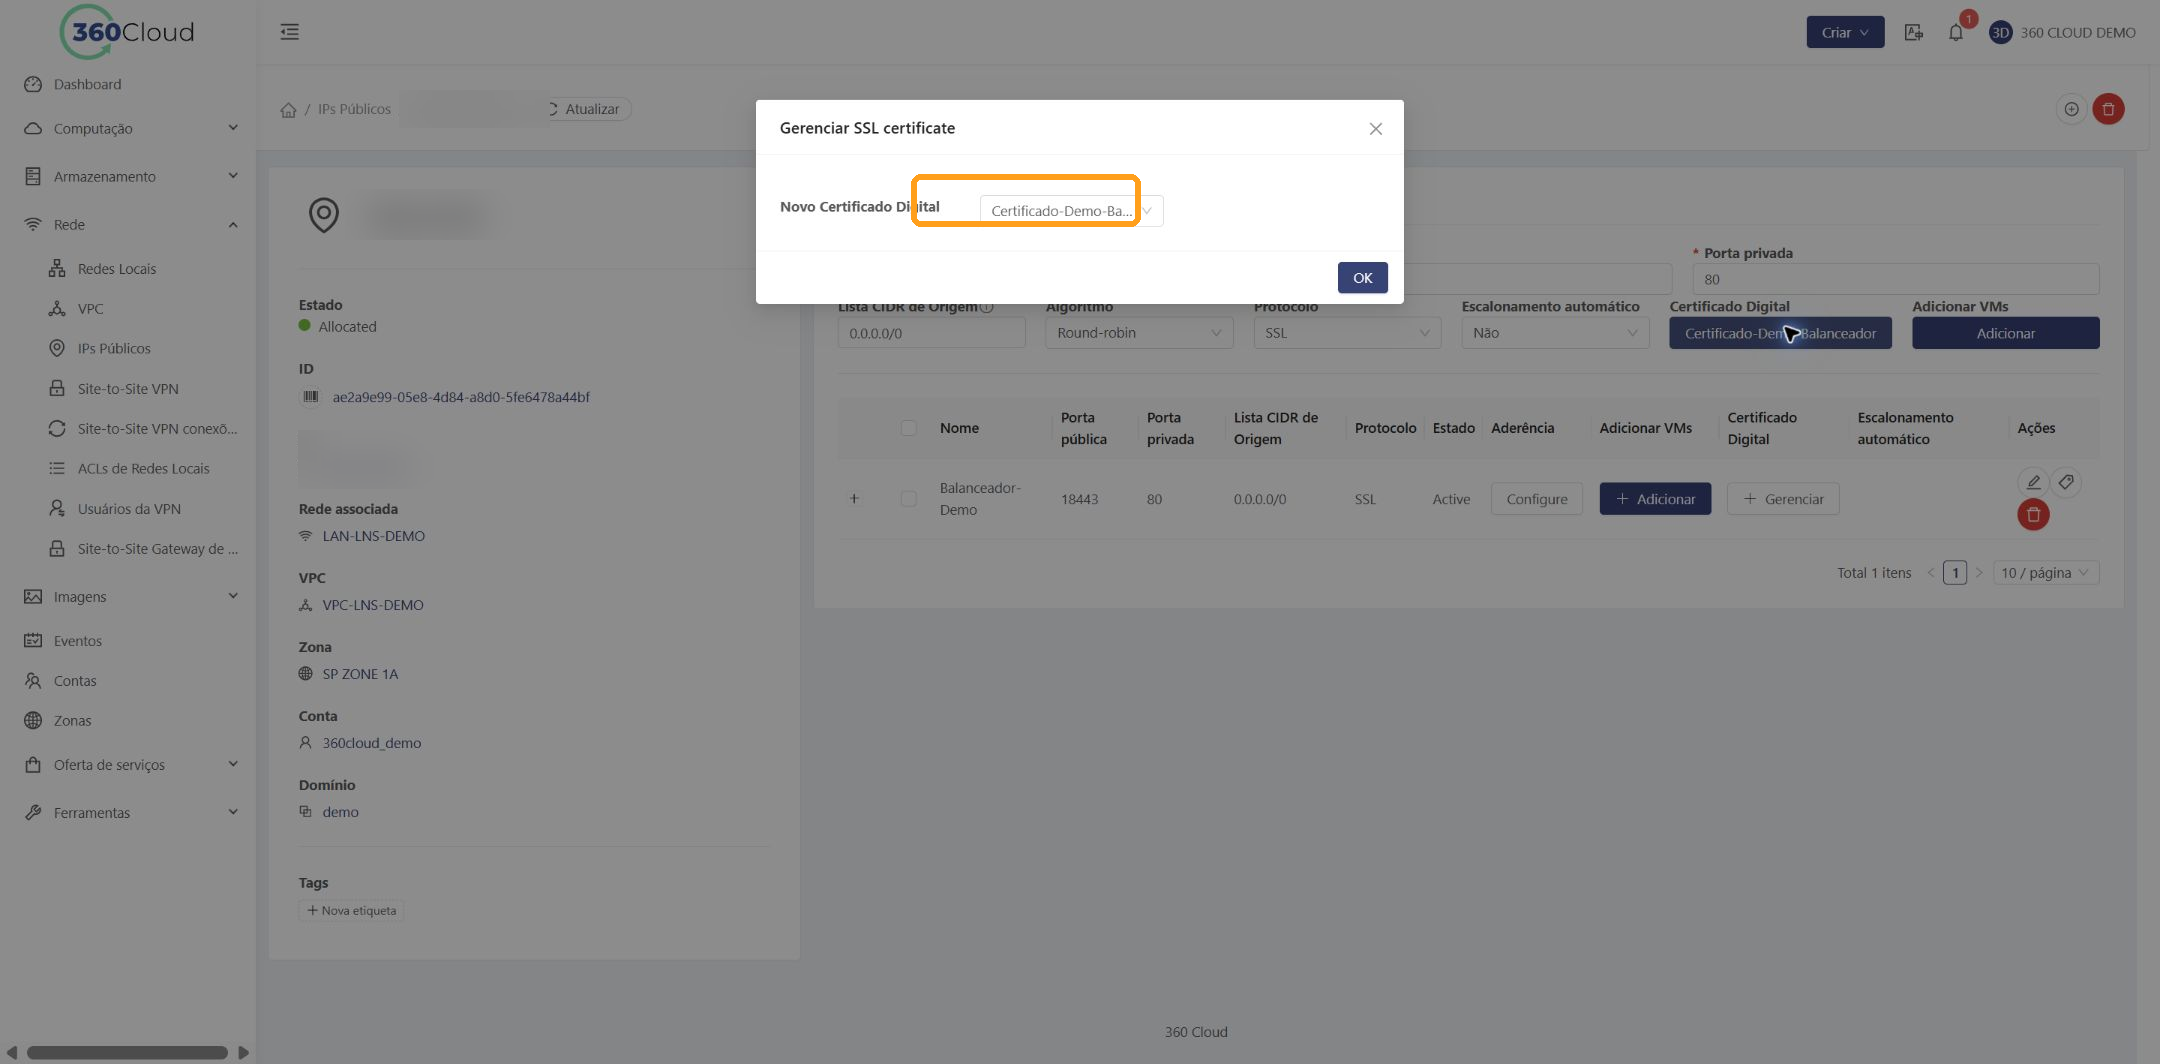
Task: Collapse the Rede sidebar menu
Action: [130, 224]
